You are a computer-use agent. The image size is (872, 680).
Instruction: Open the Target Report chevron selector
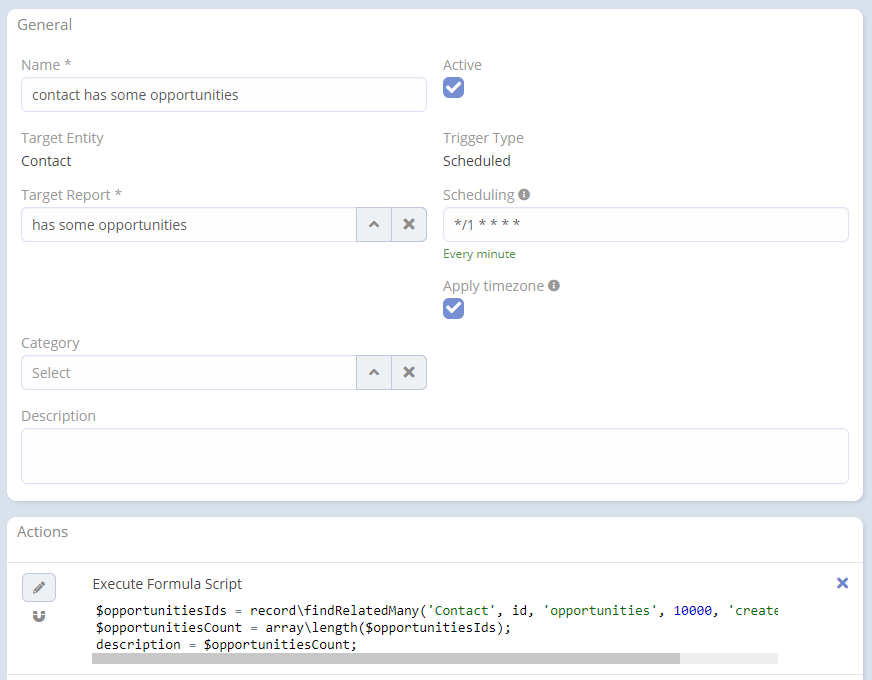(x=374, y=225)
